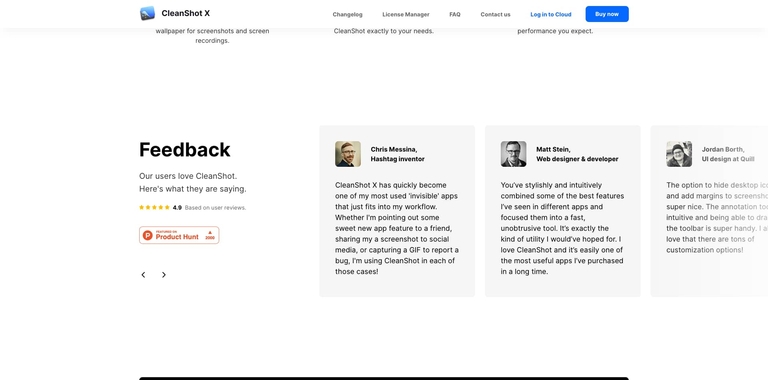Advance testimonials with right chevron

pyautogui.click(x=164, y=275)
